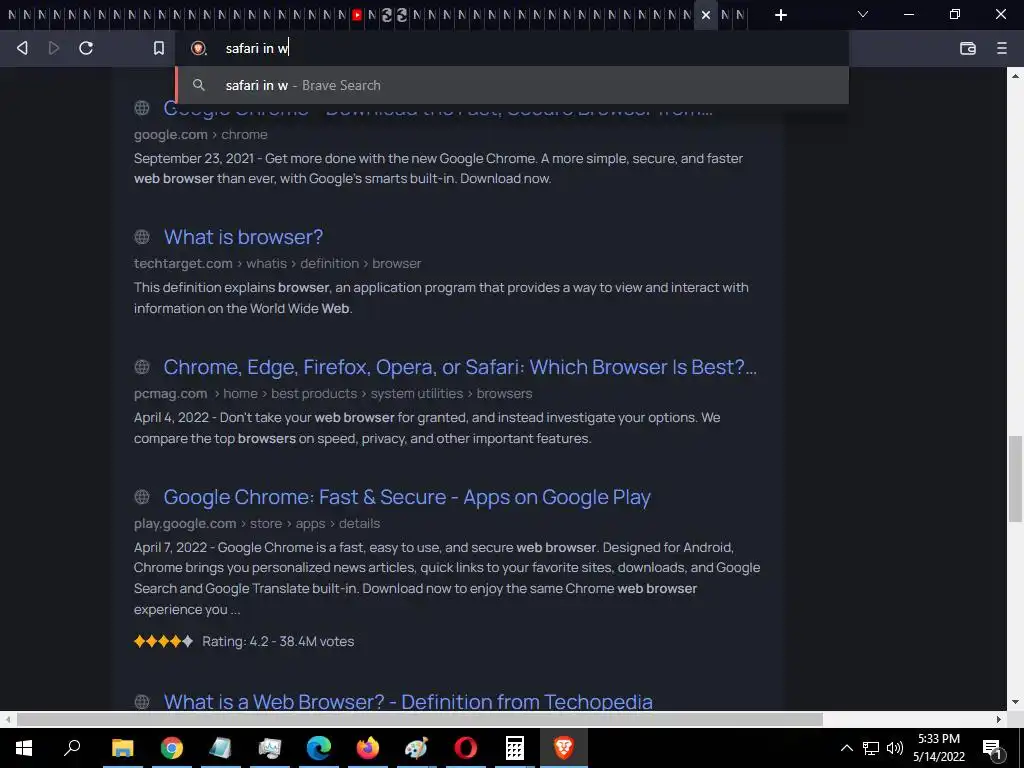
Task: Click globe favicon beside PCMag result
Action: coord(142,366)
